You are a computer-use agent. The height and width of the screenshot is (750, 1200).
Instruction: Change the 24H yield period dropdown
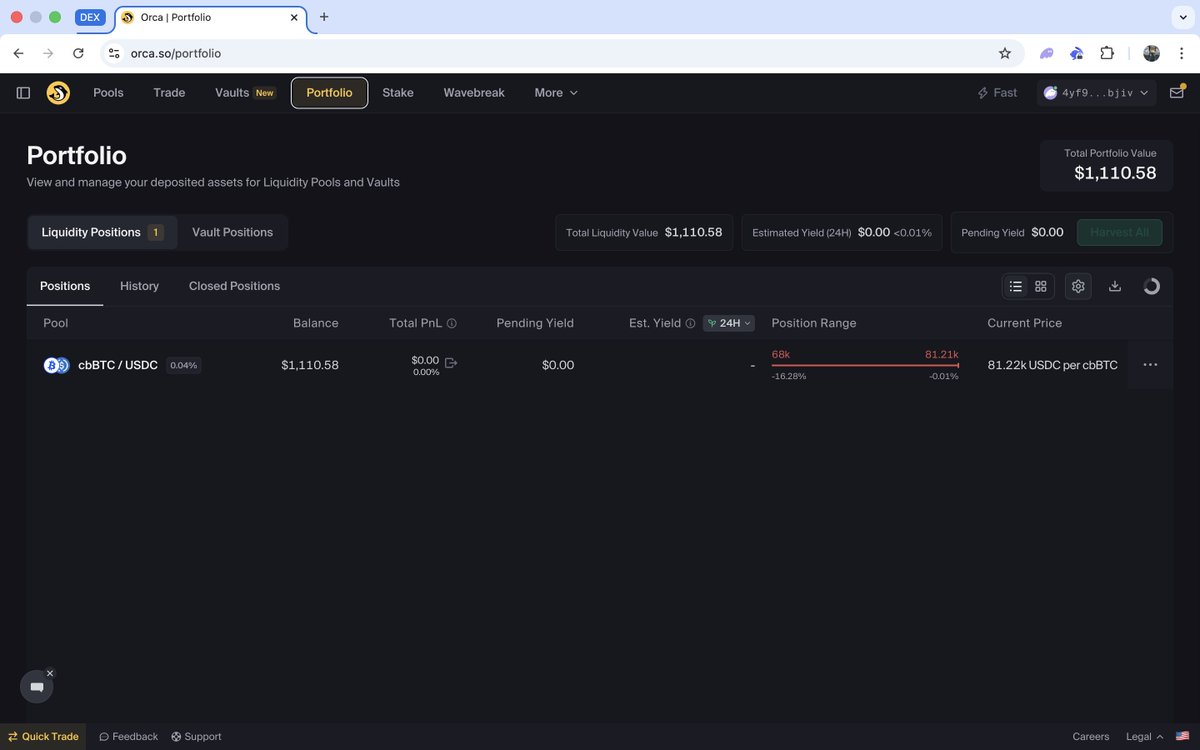click(x=729, y=324)
